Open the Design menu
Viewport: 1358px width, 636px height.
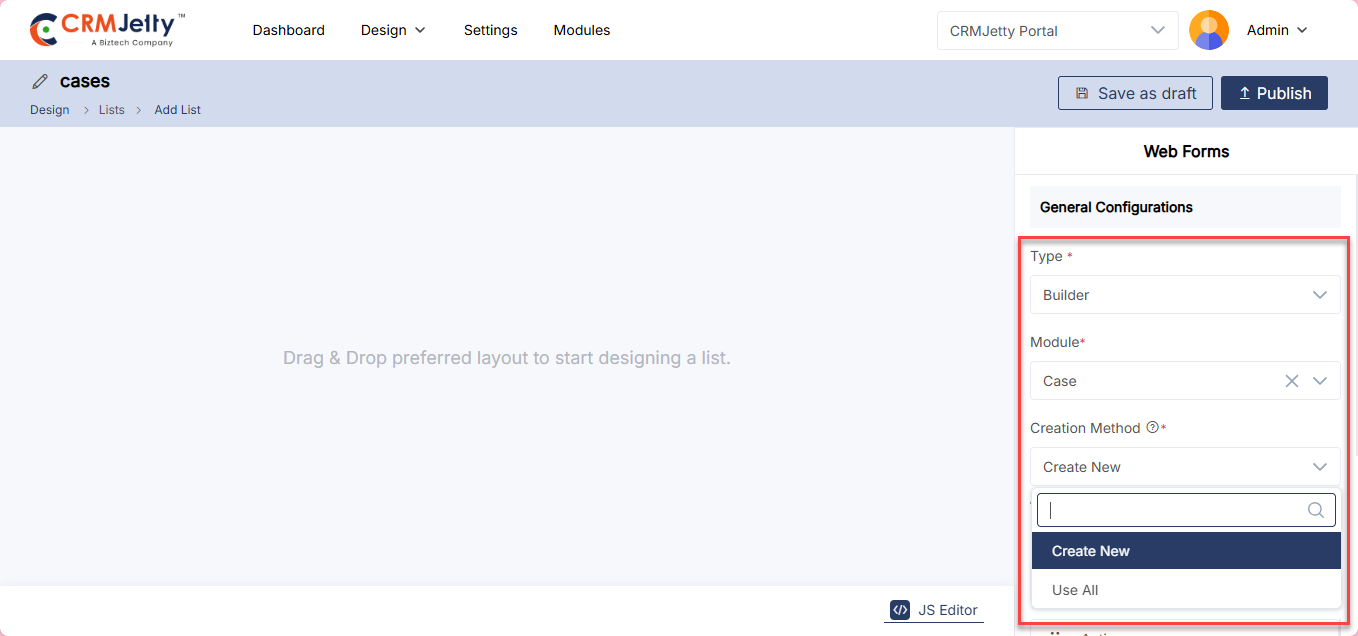pyautogui.click(x=393, y=30)
